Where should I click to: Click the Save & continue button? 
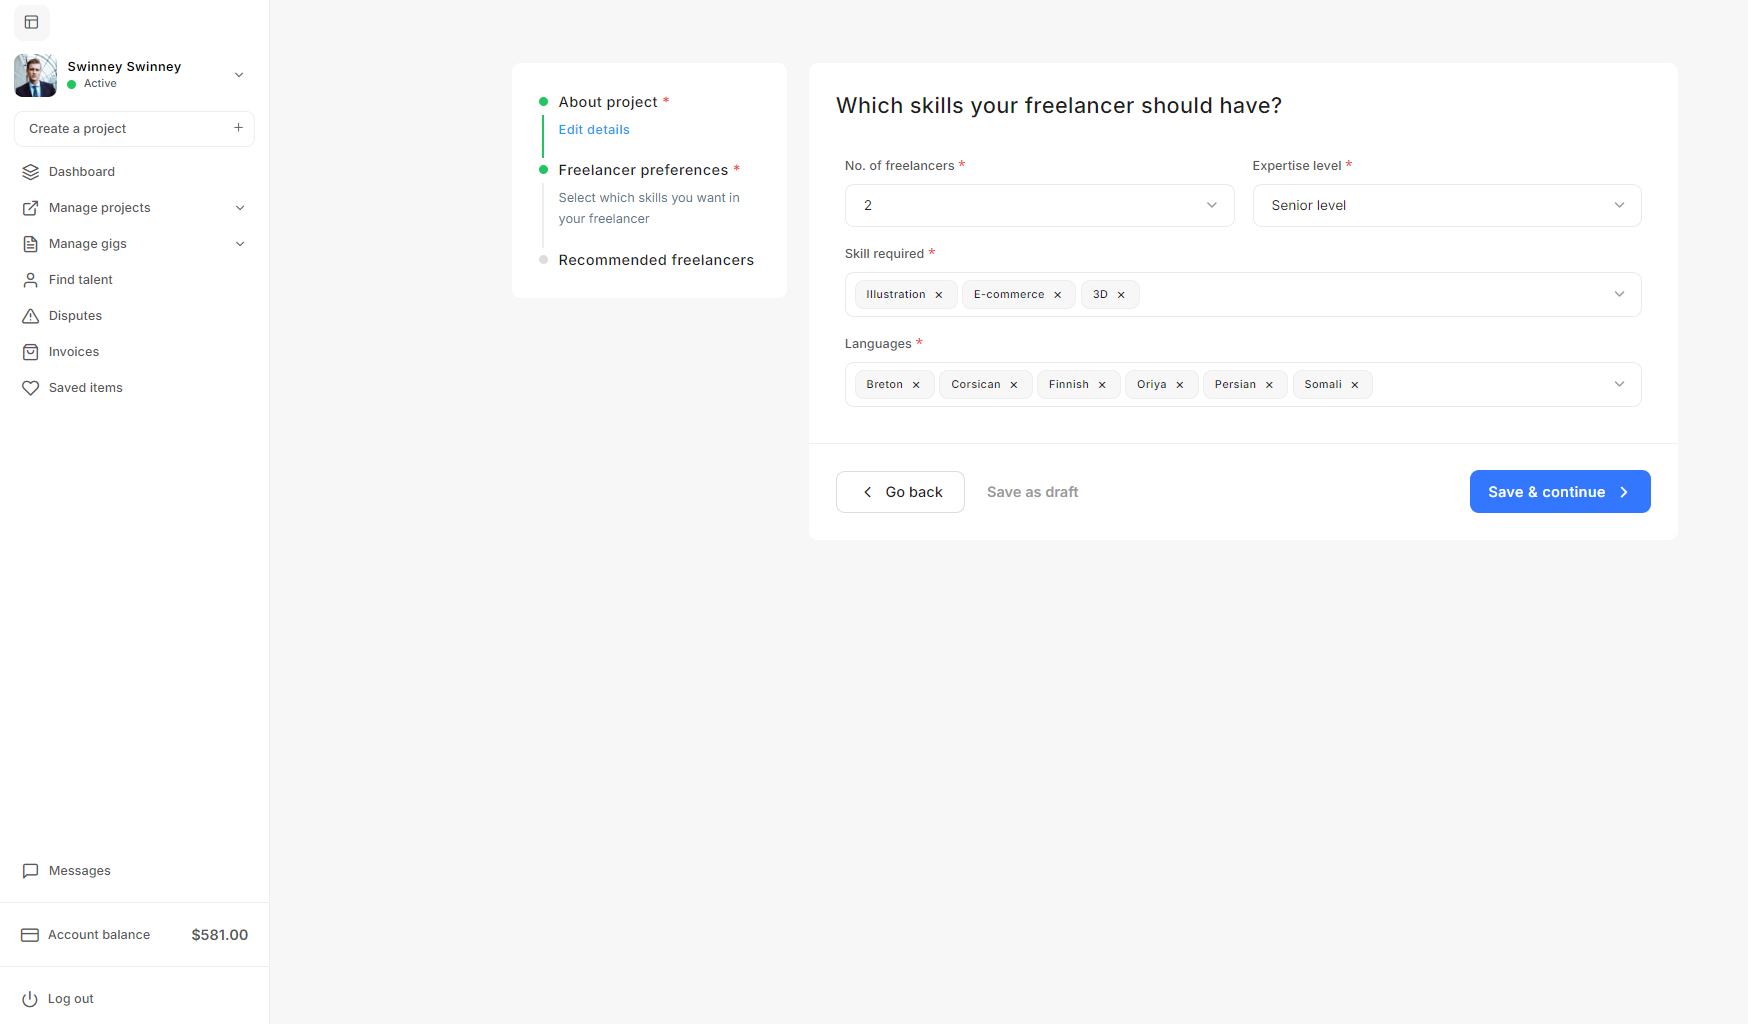[x=1559, y=492]
